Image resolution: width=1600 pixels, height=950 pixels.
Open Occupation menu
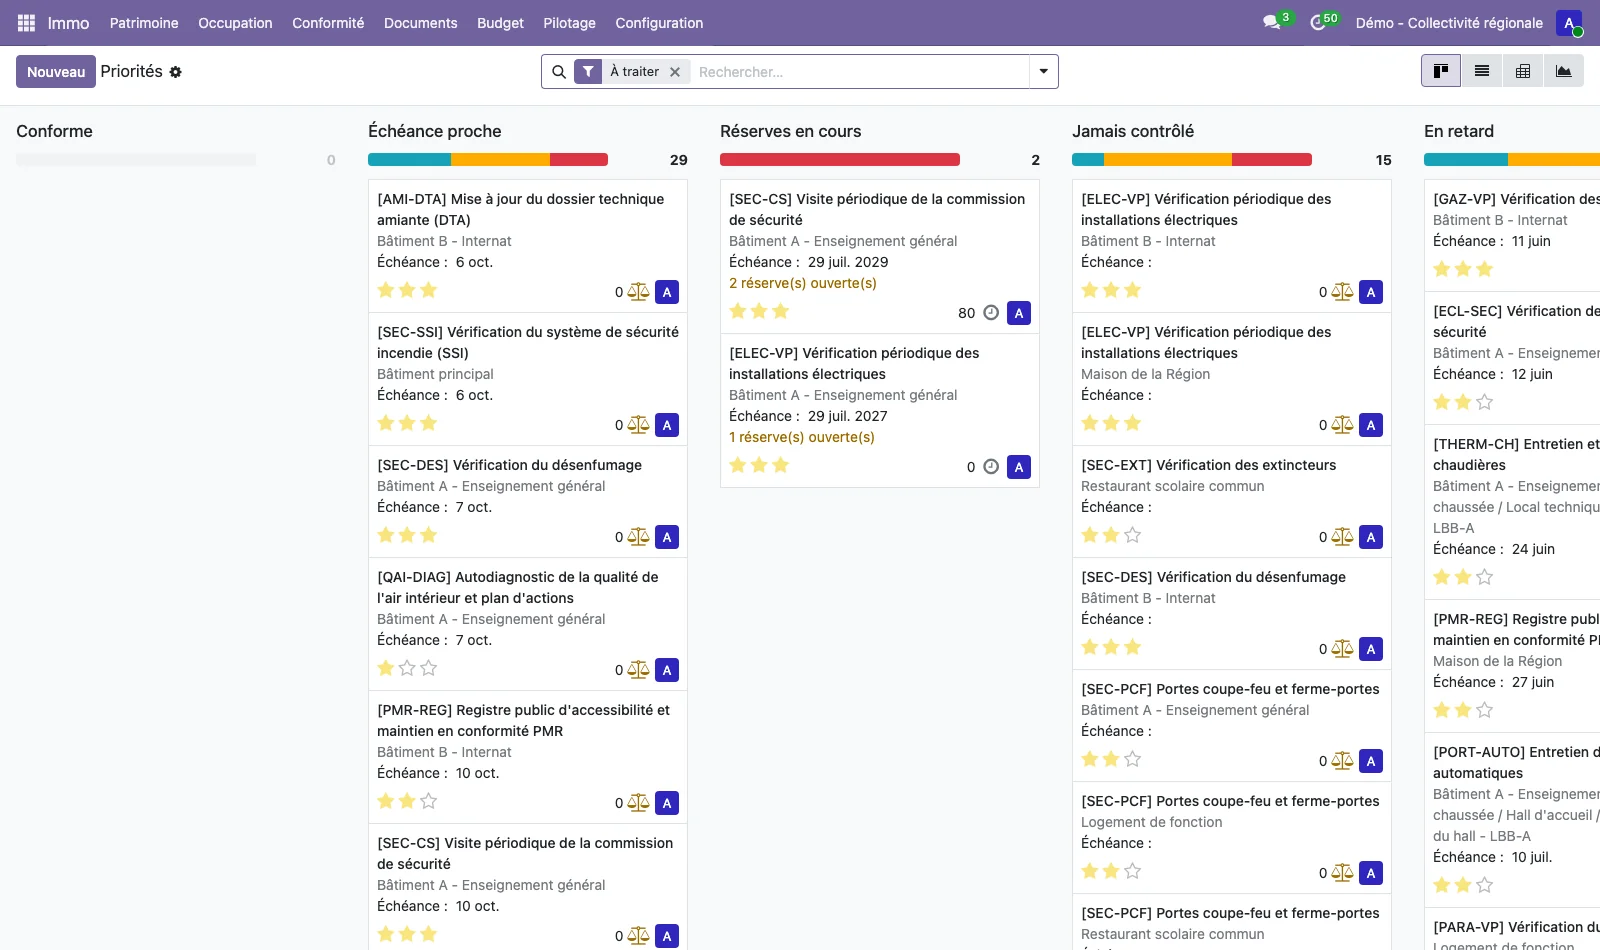pyautogui.click(x=235, y=23)
